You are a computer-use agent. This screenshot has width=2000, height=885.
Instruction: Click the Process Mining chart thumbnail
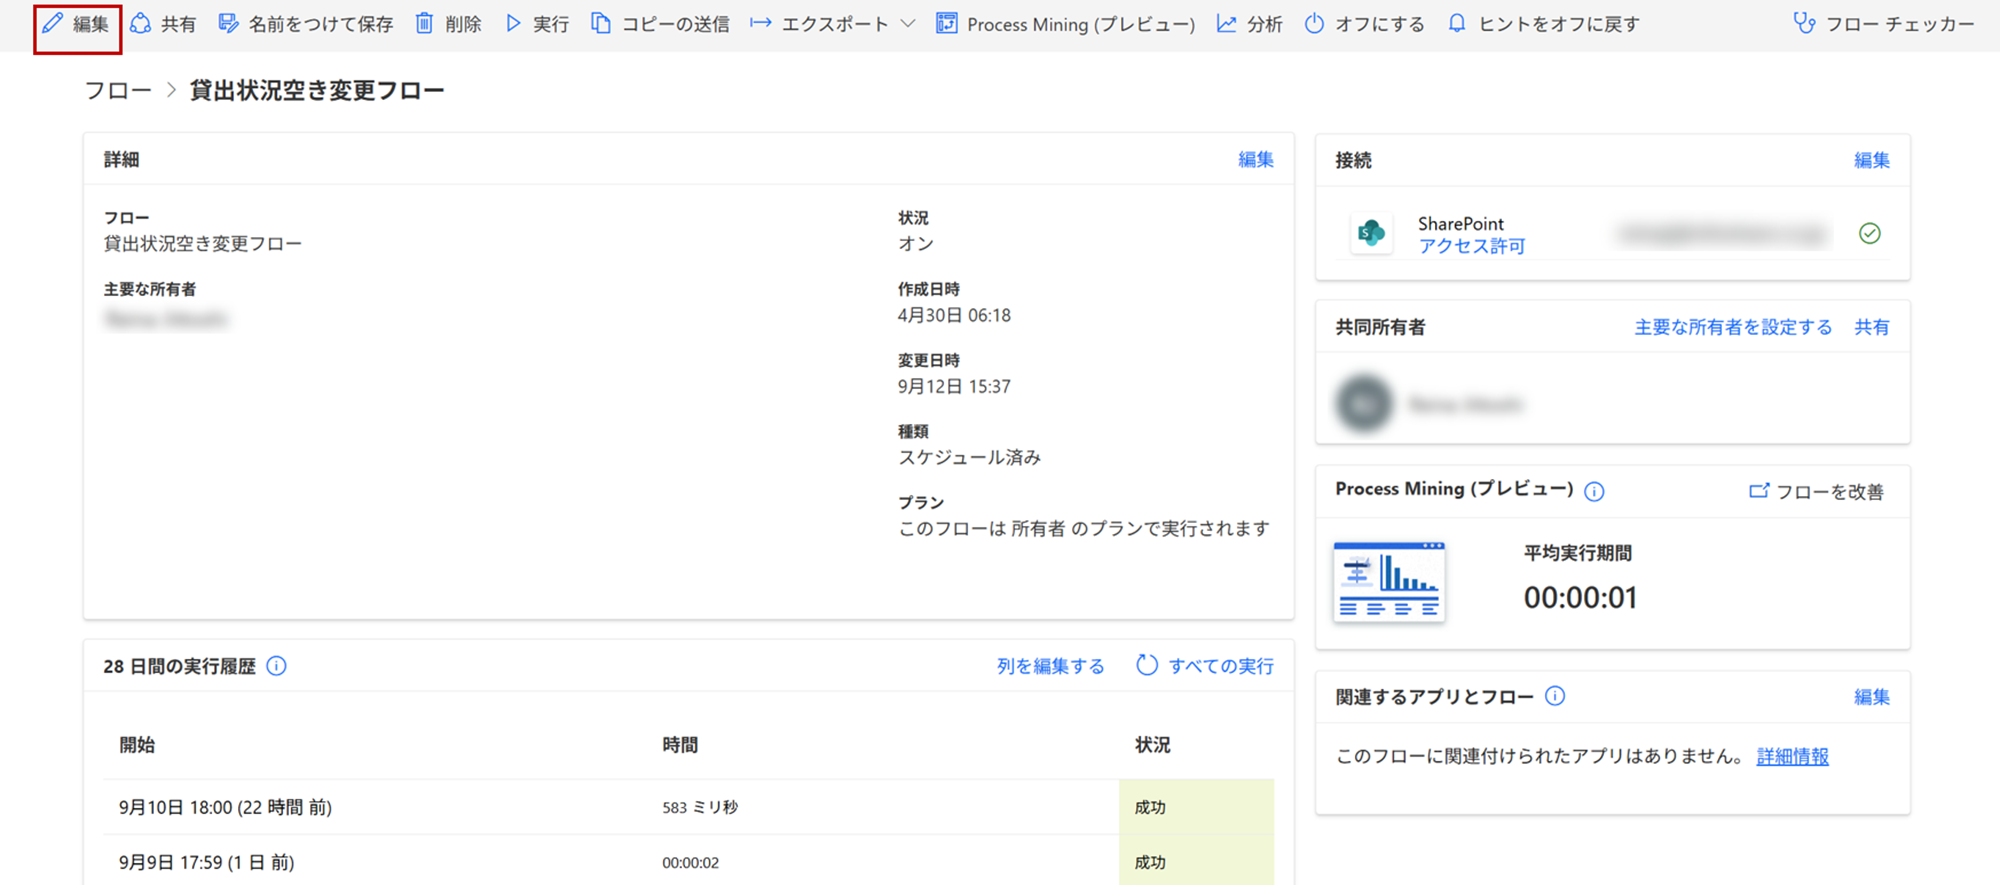(1389, 582)
